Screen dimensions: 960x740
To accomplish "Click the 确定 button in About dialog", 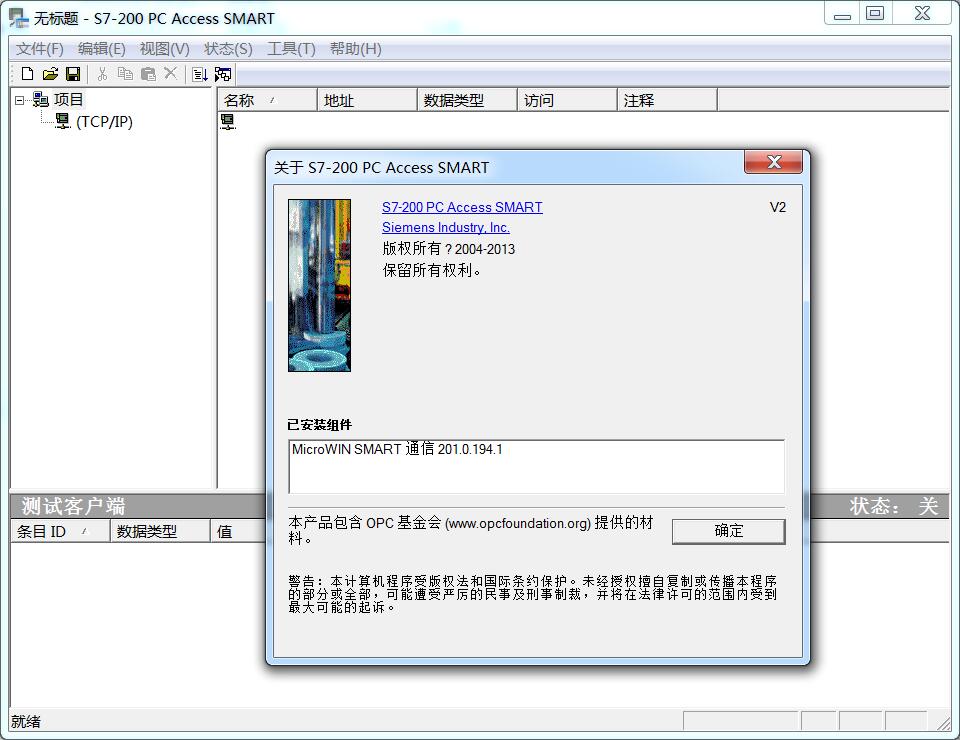I will pyautogui.click(x=729, y=531).
